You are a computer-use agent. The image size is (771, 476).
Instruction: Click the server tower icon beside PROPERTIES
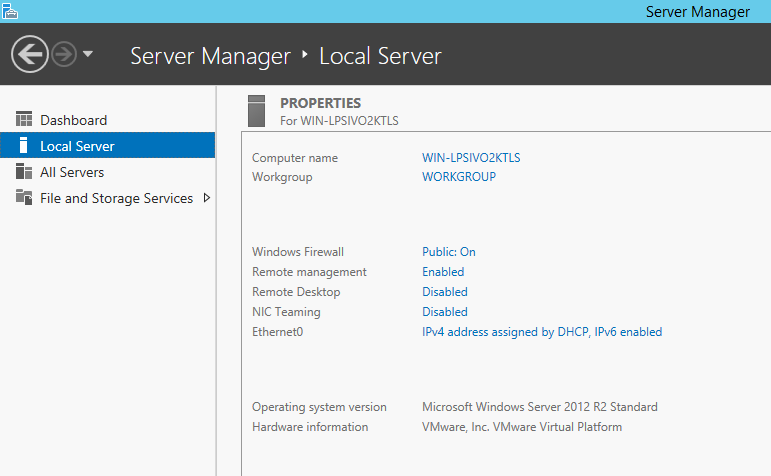point(256,111)
